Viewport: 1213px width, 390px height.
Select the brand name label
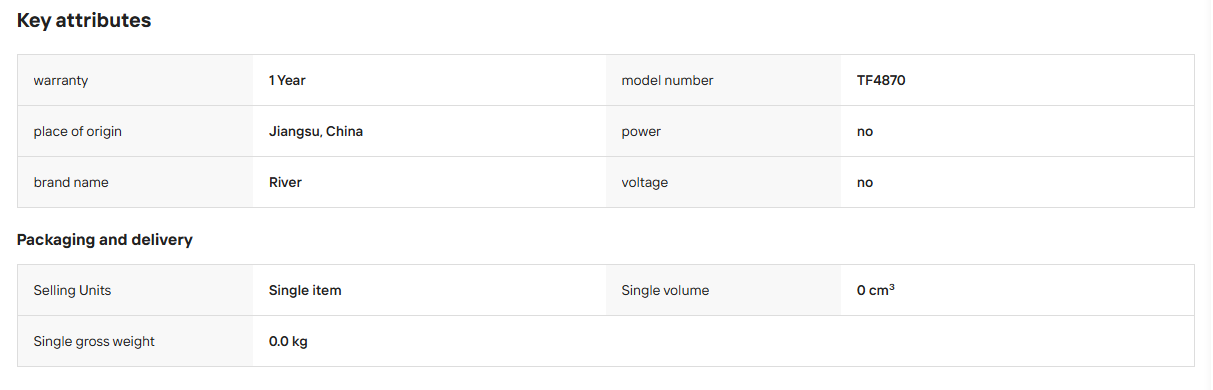tap(71, 182)
